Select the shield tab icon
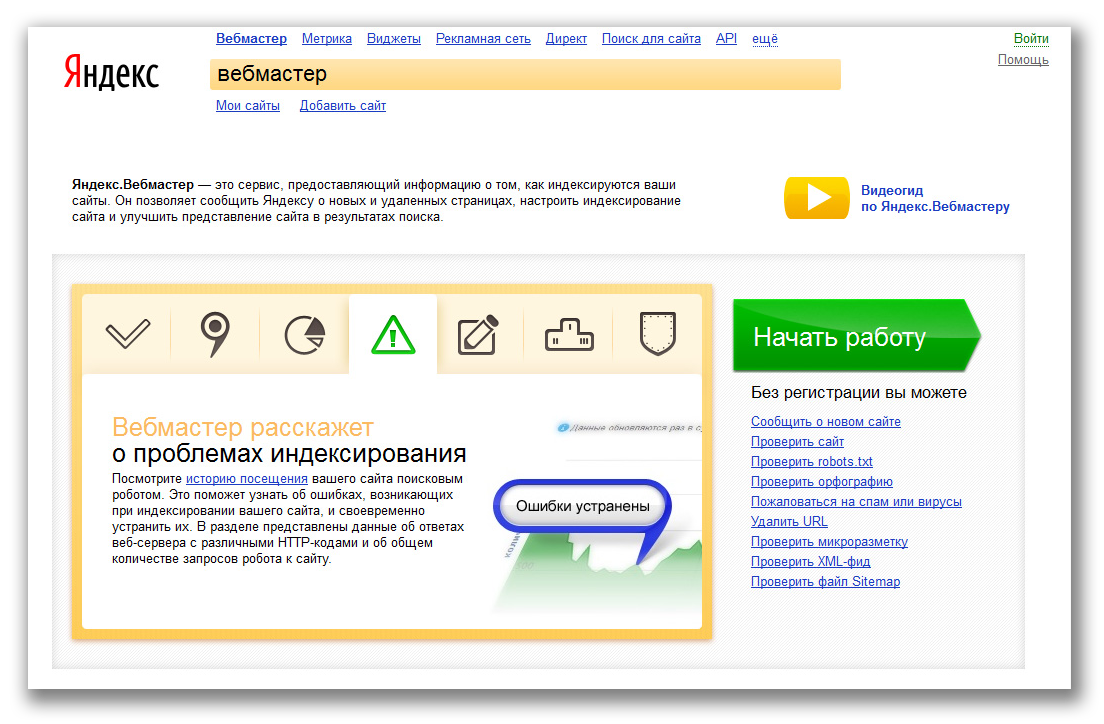Image resolution: width=1104 pixels, height=724 pixels. [658, 334]
